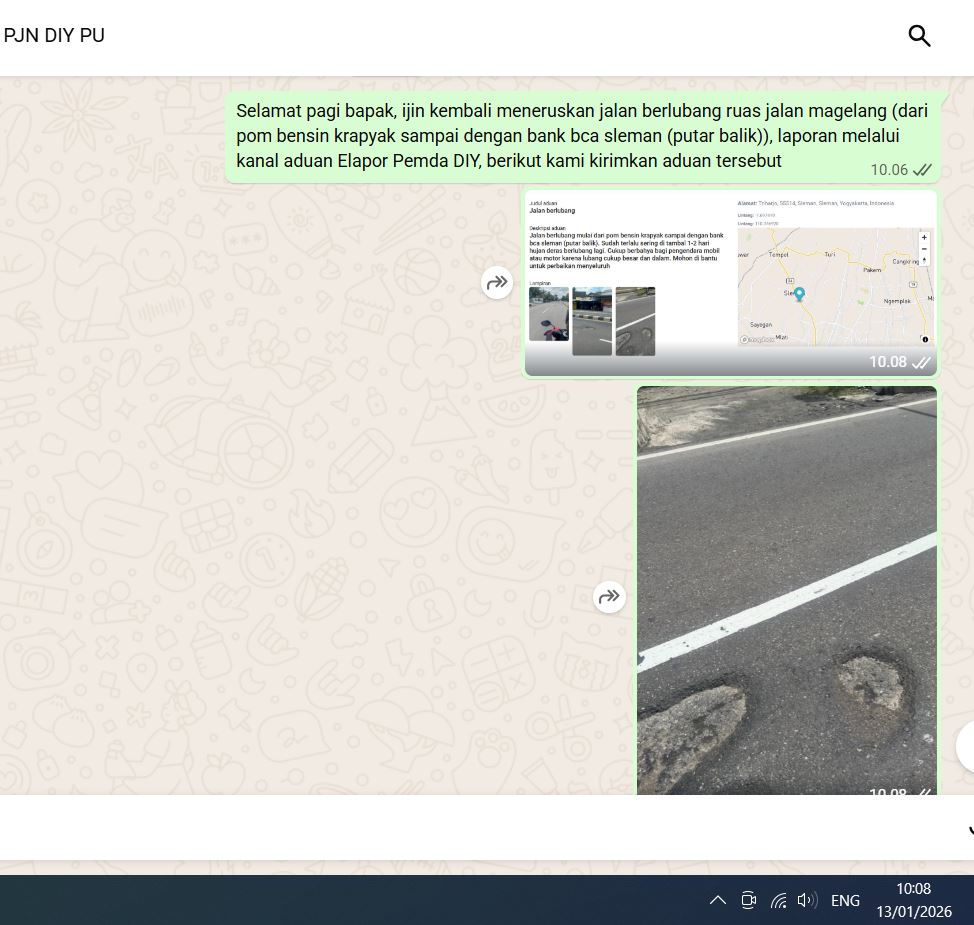Click the Meet Now camera tray icon

(748, 900)
